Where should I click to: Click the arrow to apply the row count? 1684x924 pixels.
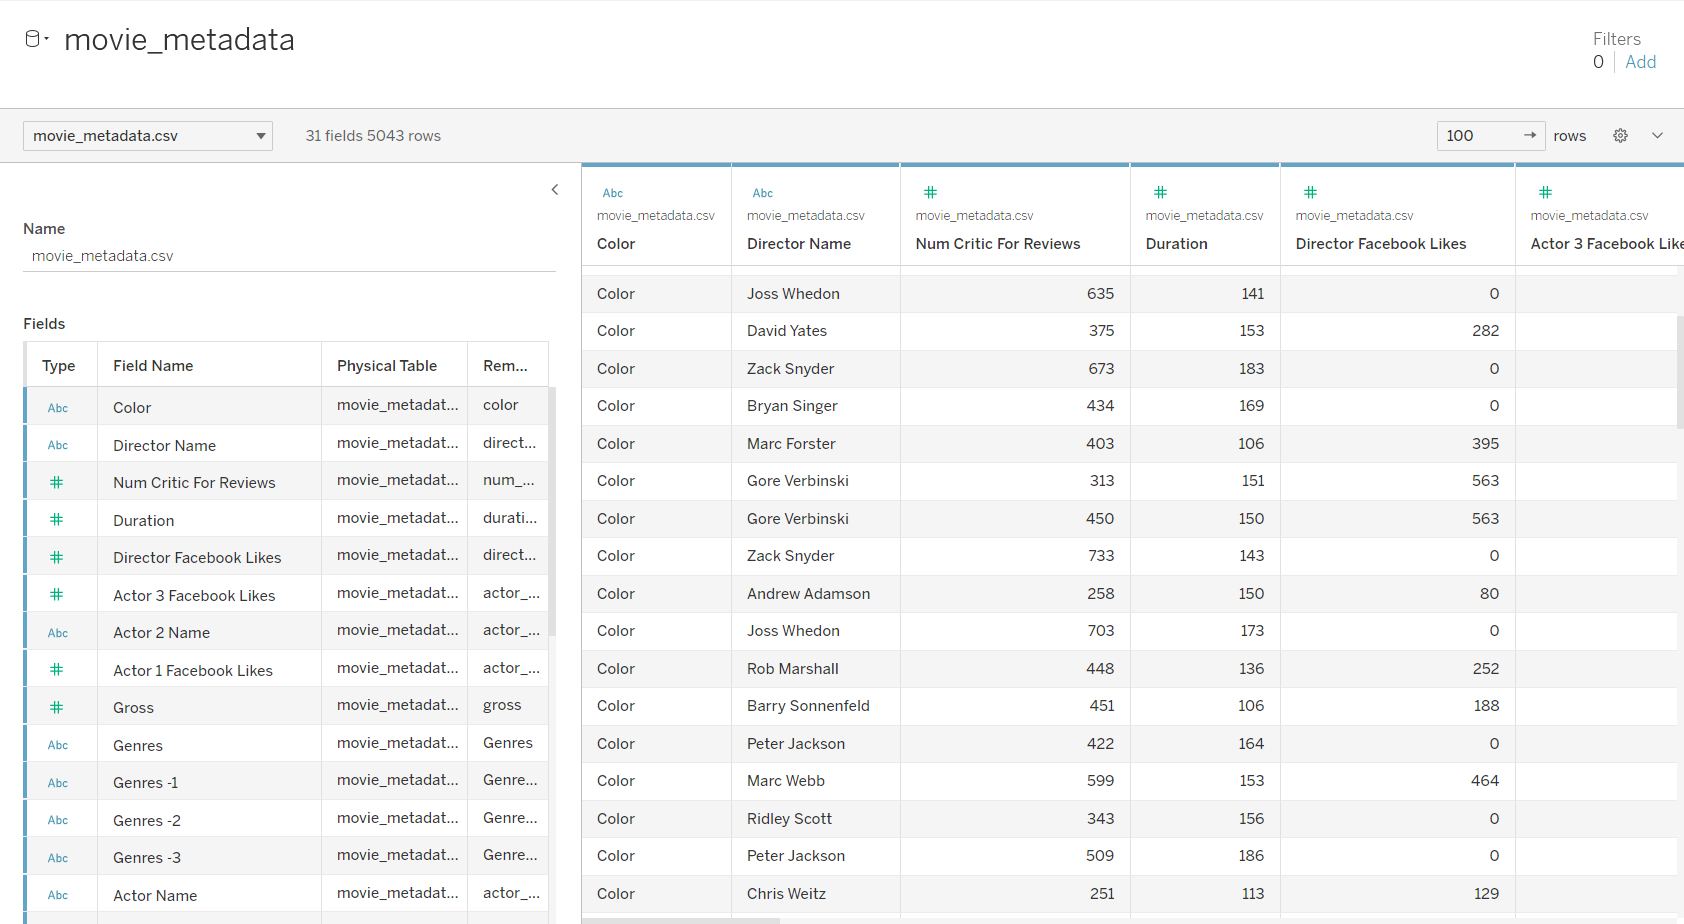click(1528, 135)
